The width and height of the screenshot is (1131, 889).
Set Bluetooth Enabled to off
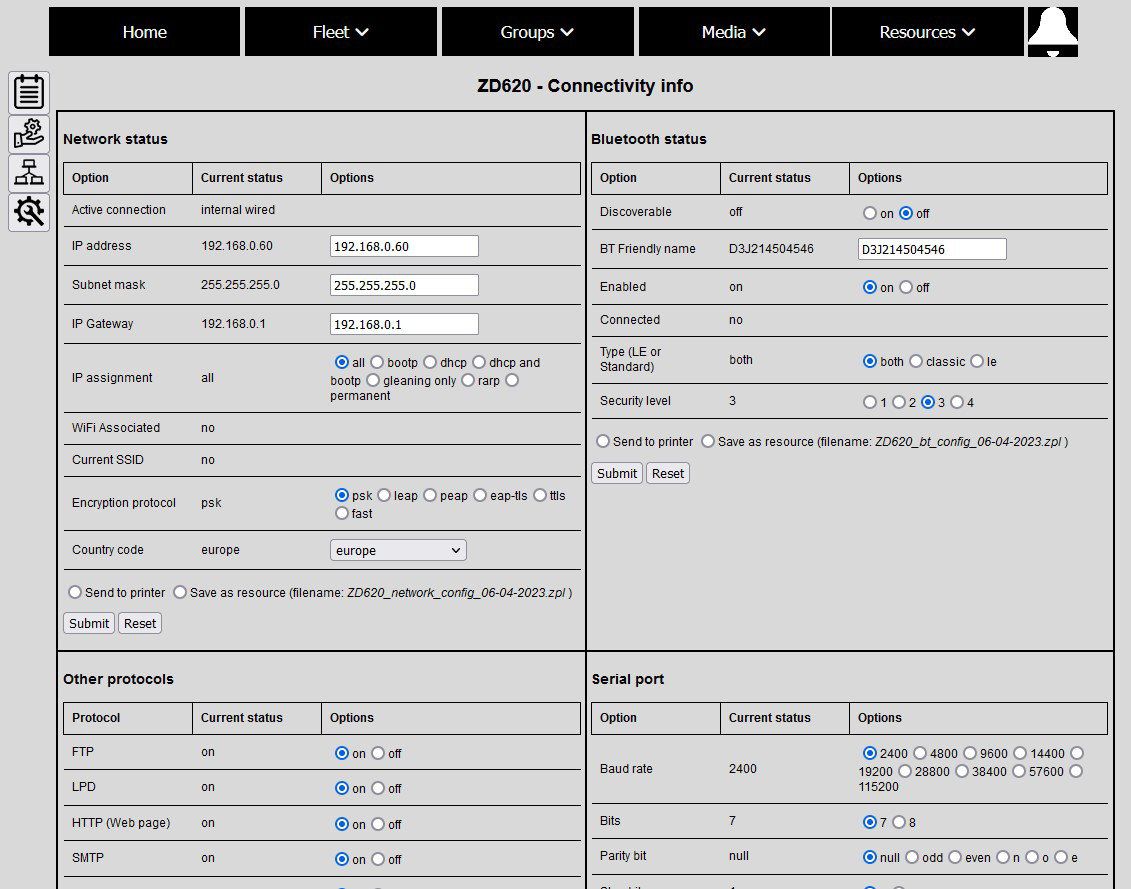[906, 287]
